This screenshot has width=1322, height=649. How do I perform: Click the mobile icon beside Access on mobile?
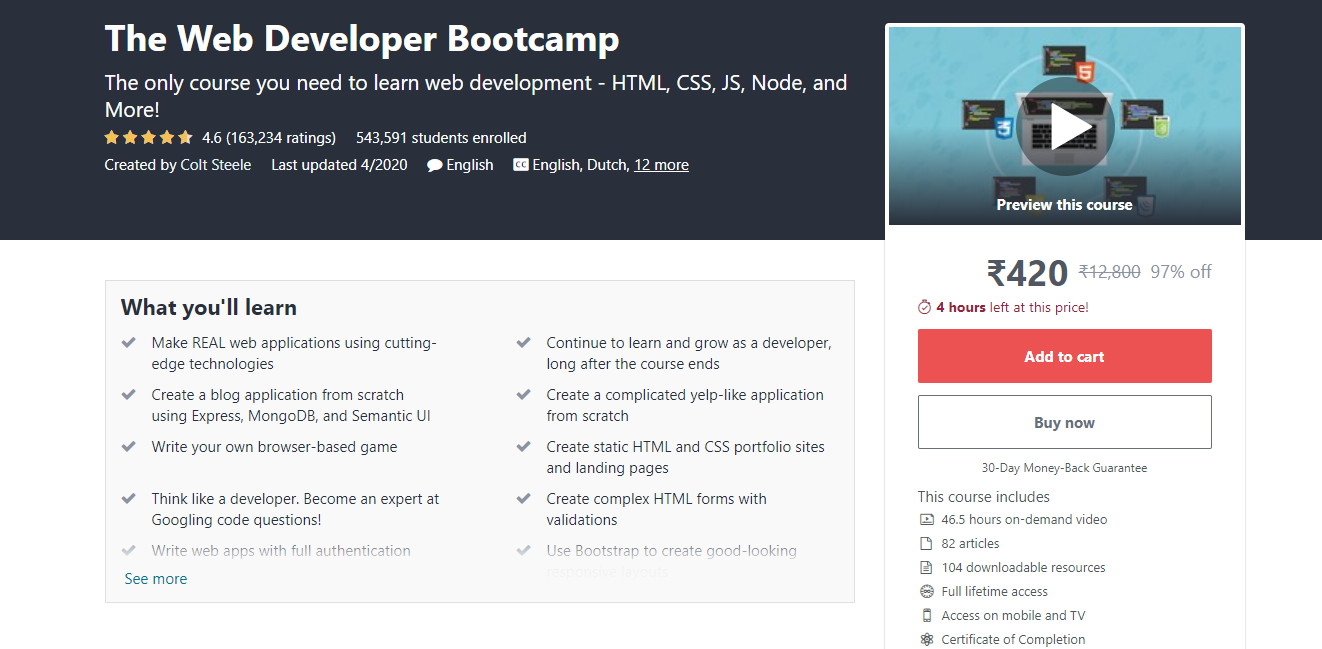coord(926,616)
